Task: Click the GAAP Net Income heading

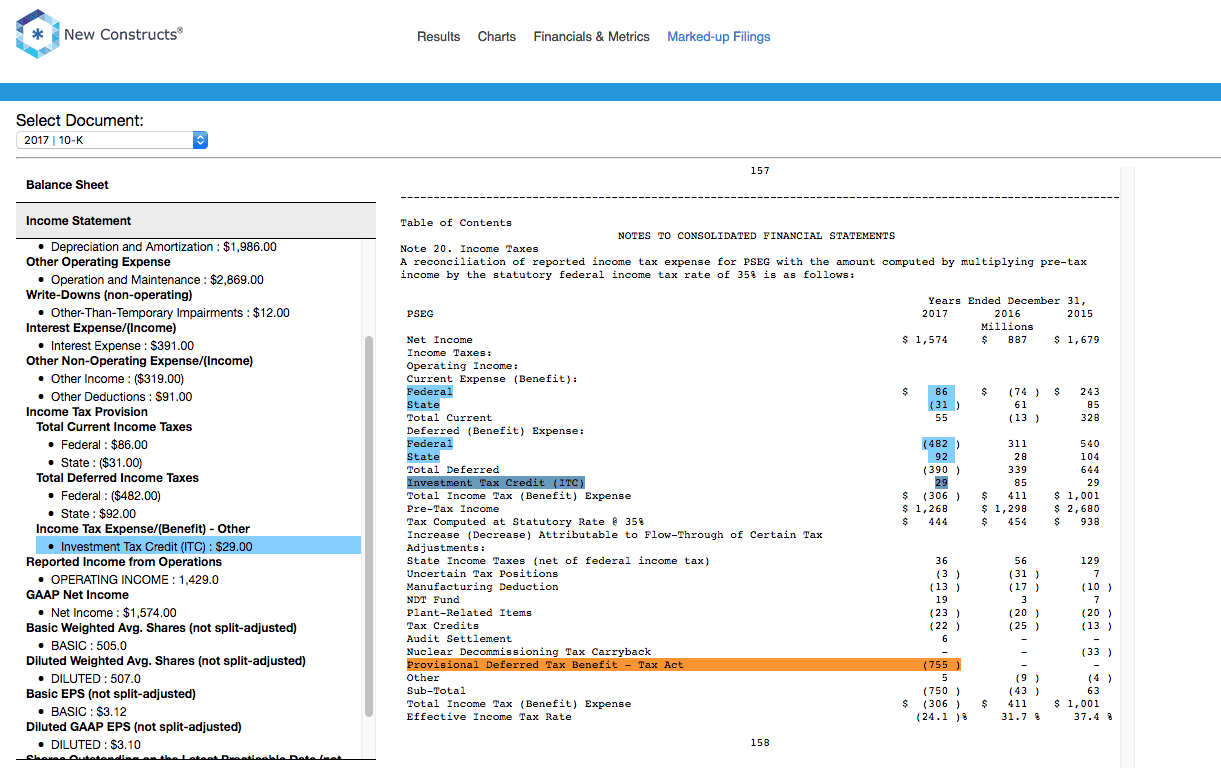Action: [77, 595]
